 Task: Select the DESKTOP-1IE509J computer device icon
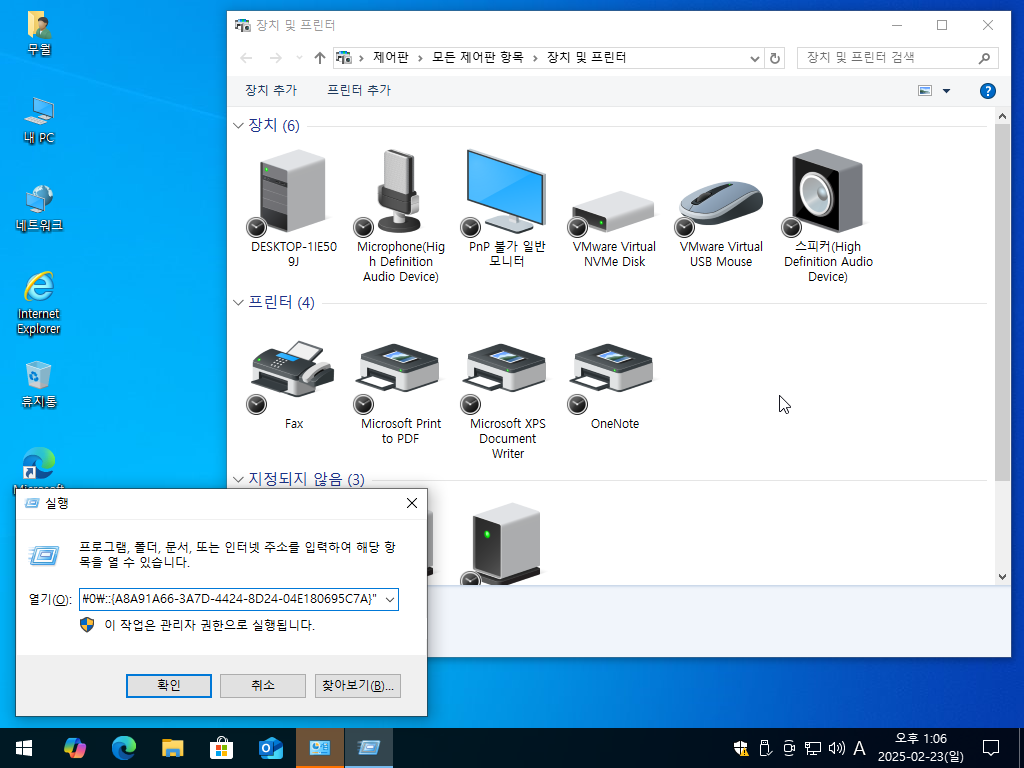293,191
